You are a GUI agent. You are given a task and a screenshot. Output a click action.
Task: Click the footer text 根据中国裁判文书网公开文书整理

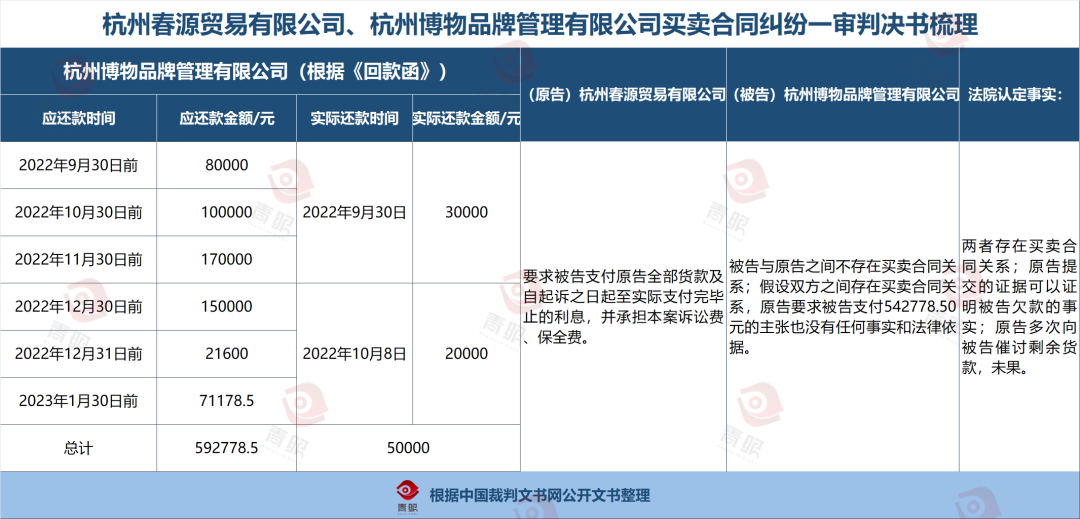click(x=539, y=495)
